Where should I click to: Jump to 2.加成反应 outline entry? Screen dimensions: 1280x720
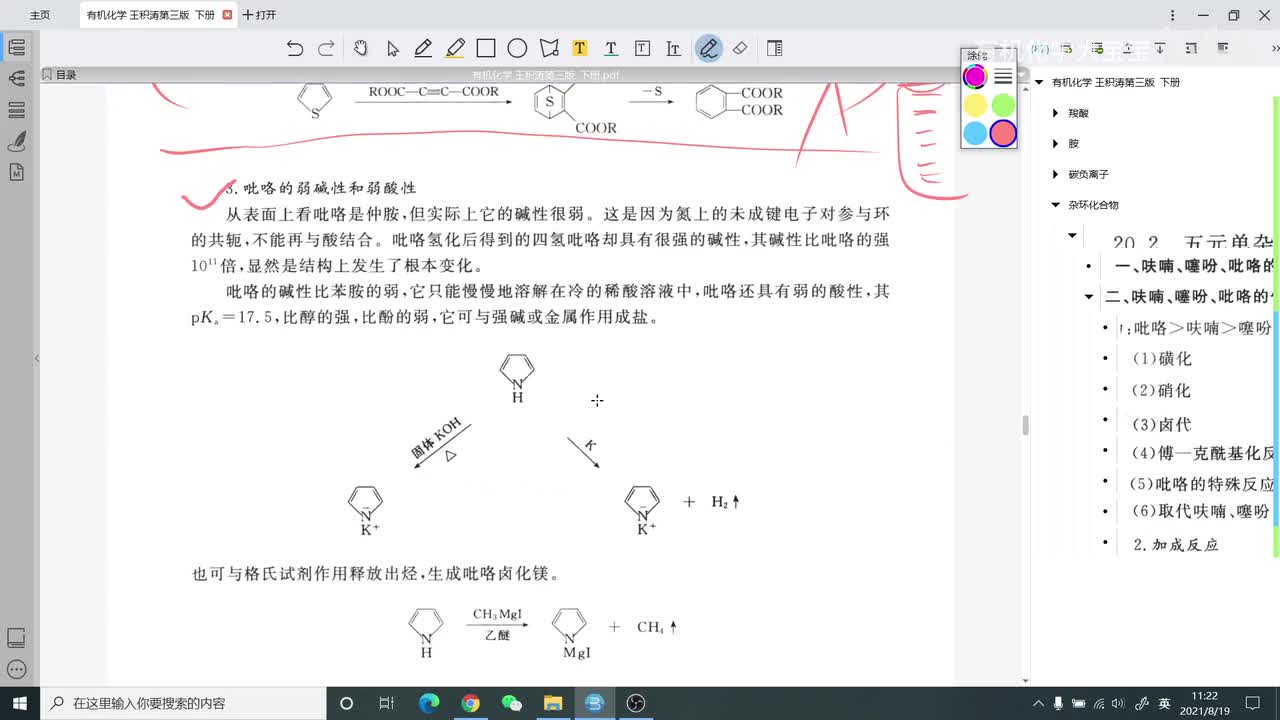pos(1175,545)
